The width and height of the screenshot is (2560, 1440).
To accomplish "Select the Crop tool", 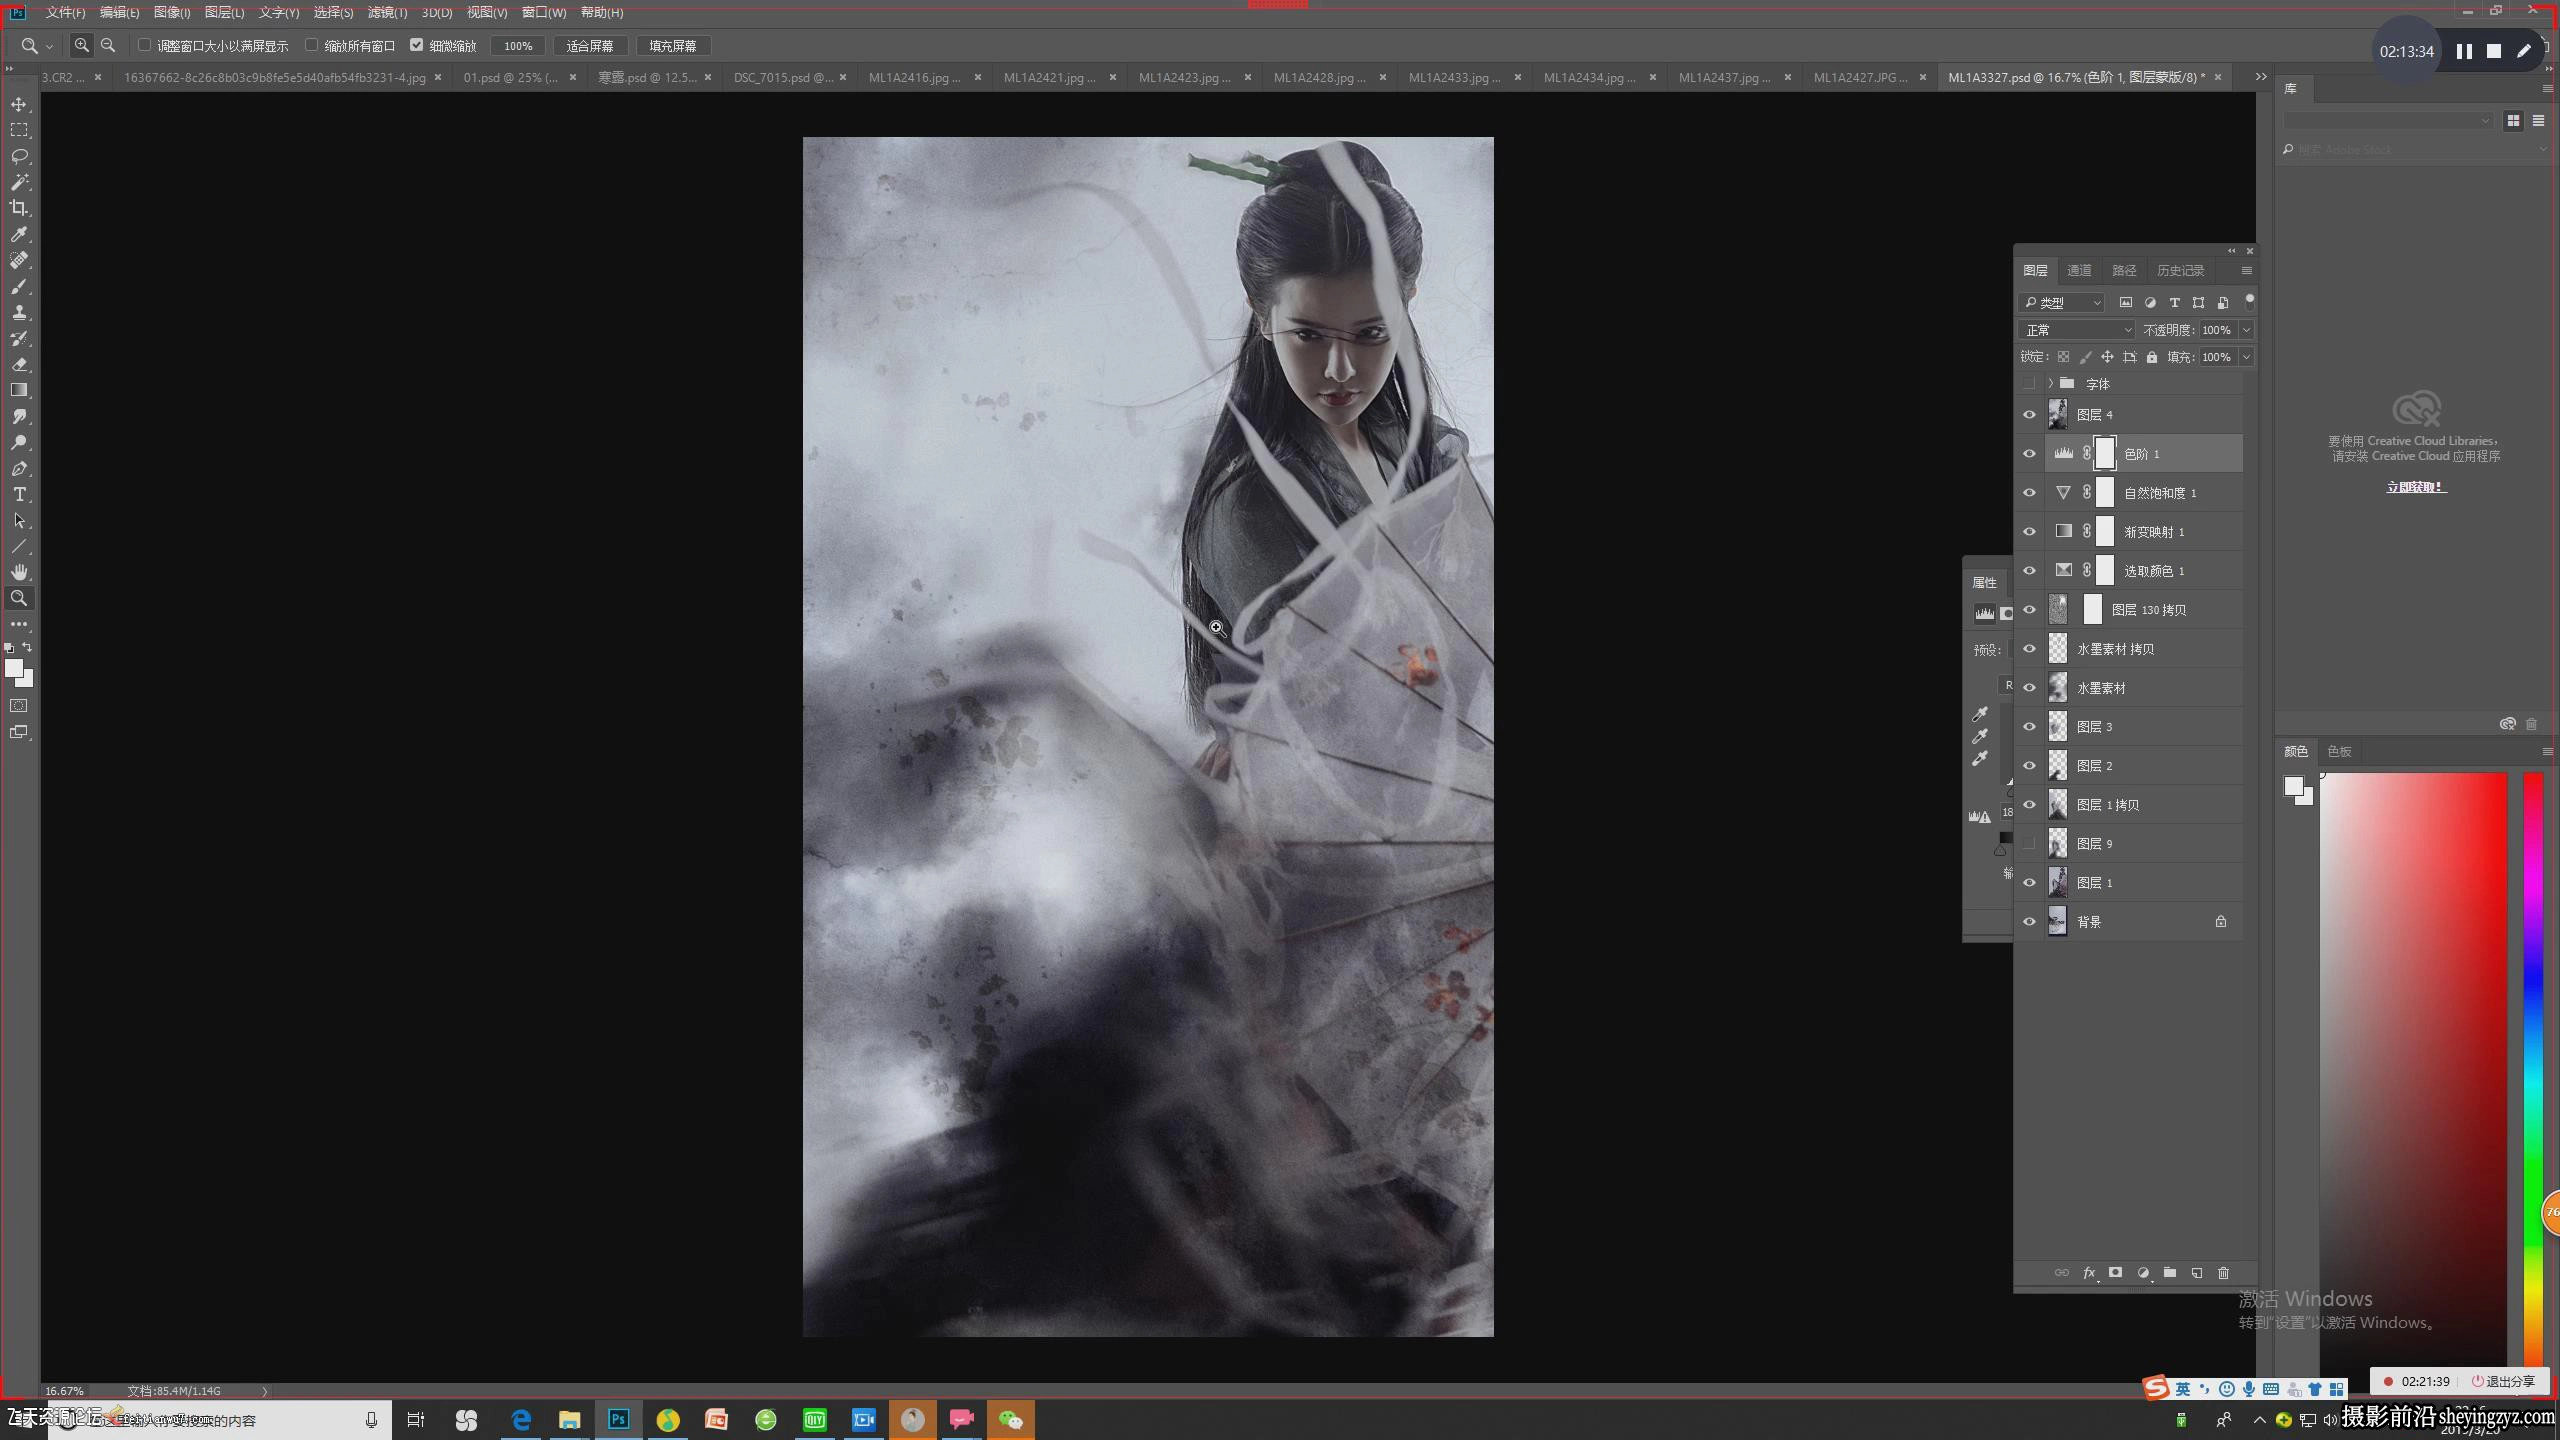I will pos(19,208).
